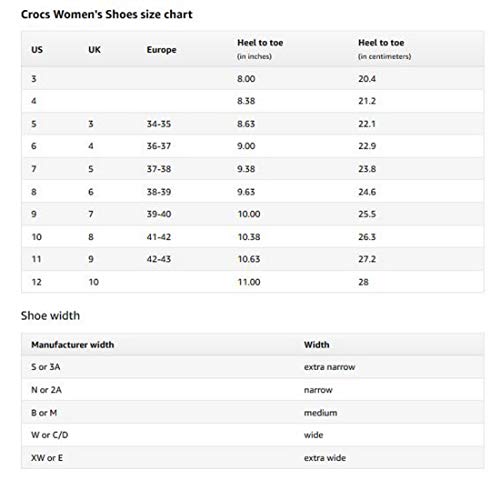This screenshot has height=480, width=500.
Task: Select the 25.5 centimeters value
Action: (x=367, y=214)
